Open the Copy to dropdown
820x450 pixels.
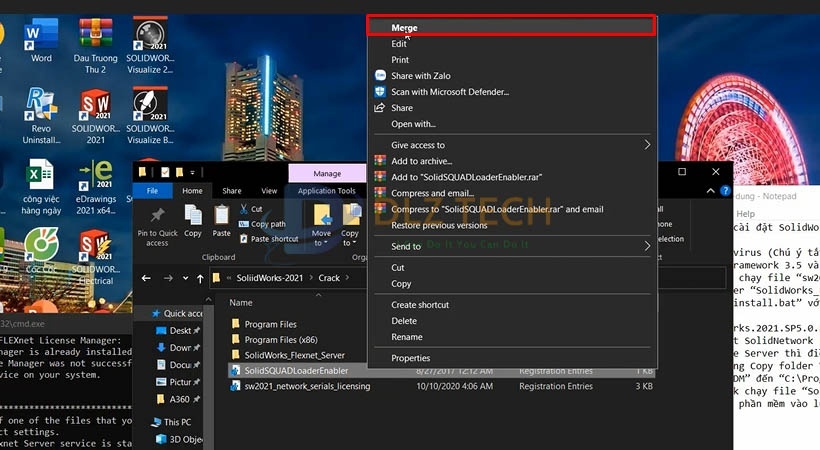[350, 225]
